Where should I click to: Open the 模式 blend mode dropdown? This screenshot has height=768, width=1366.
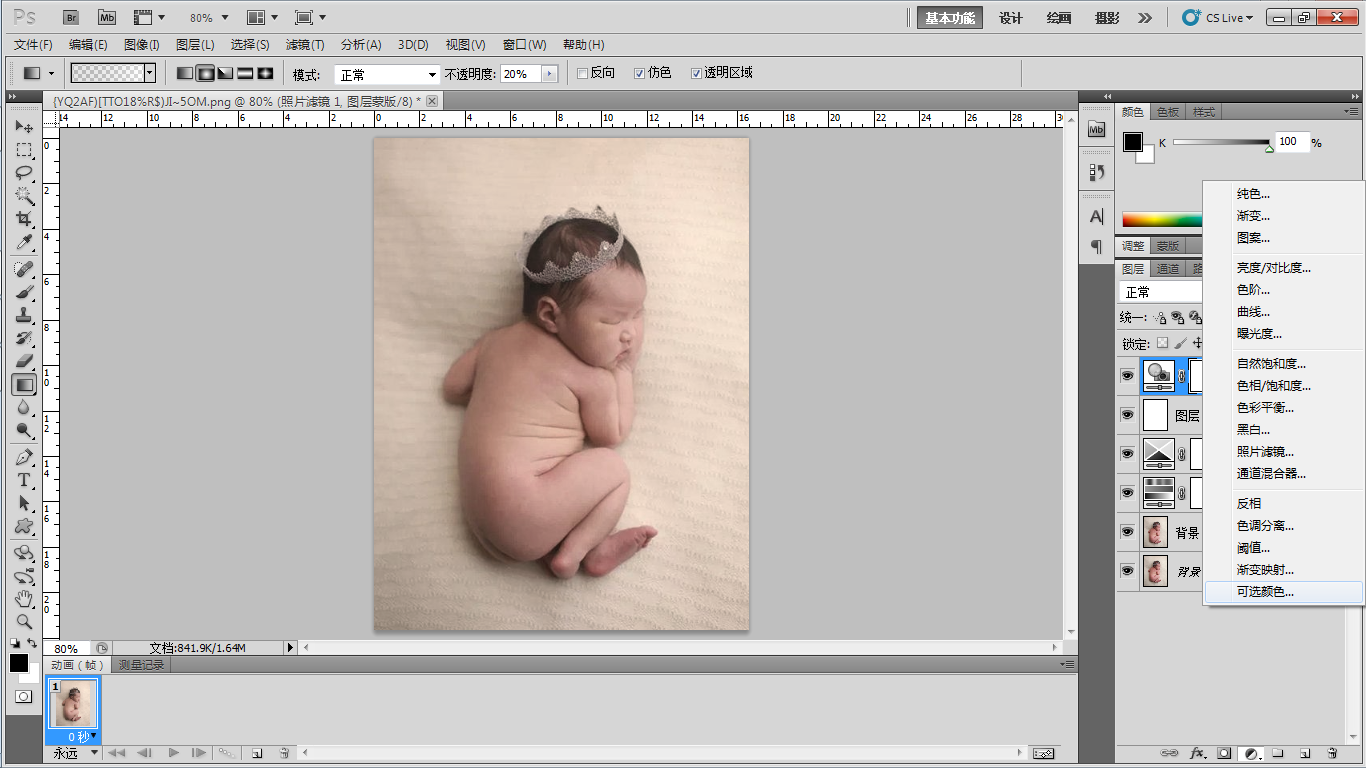pos(386,75)
